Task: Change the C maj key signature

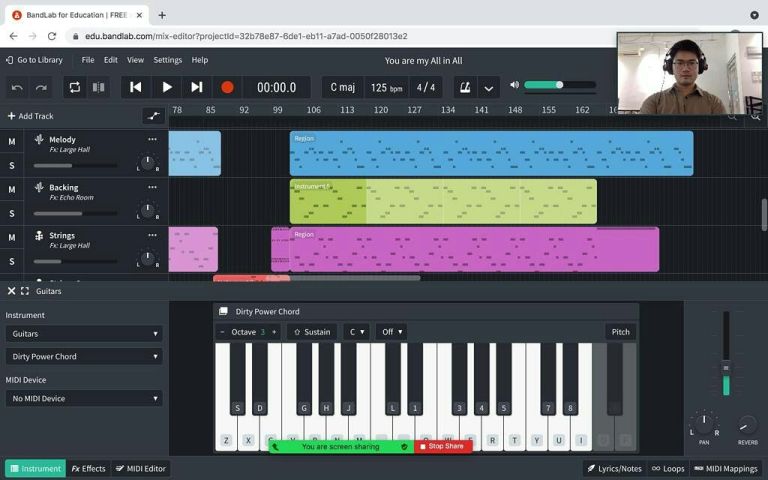Action: click(342, 88)
